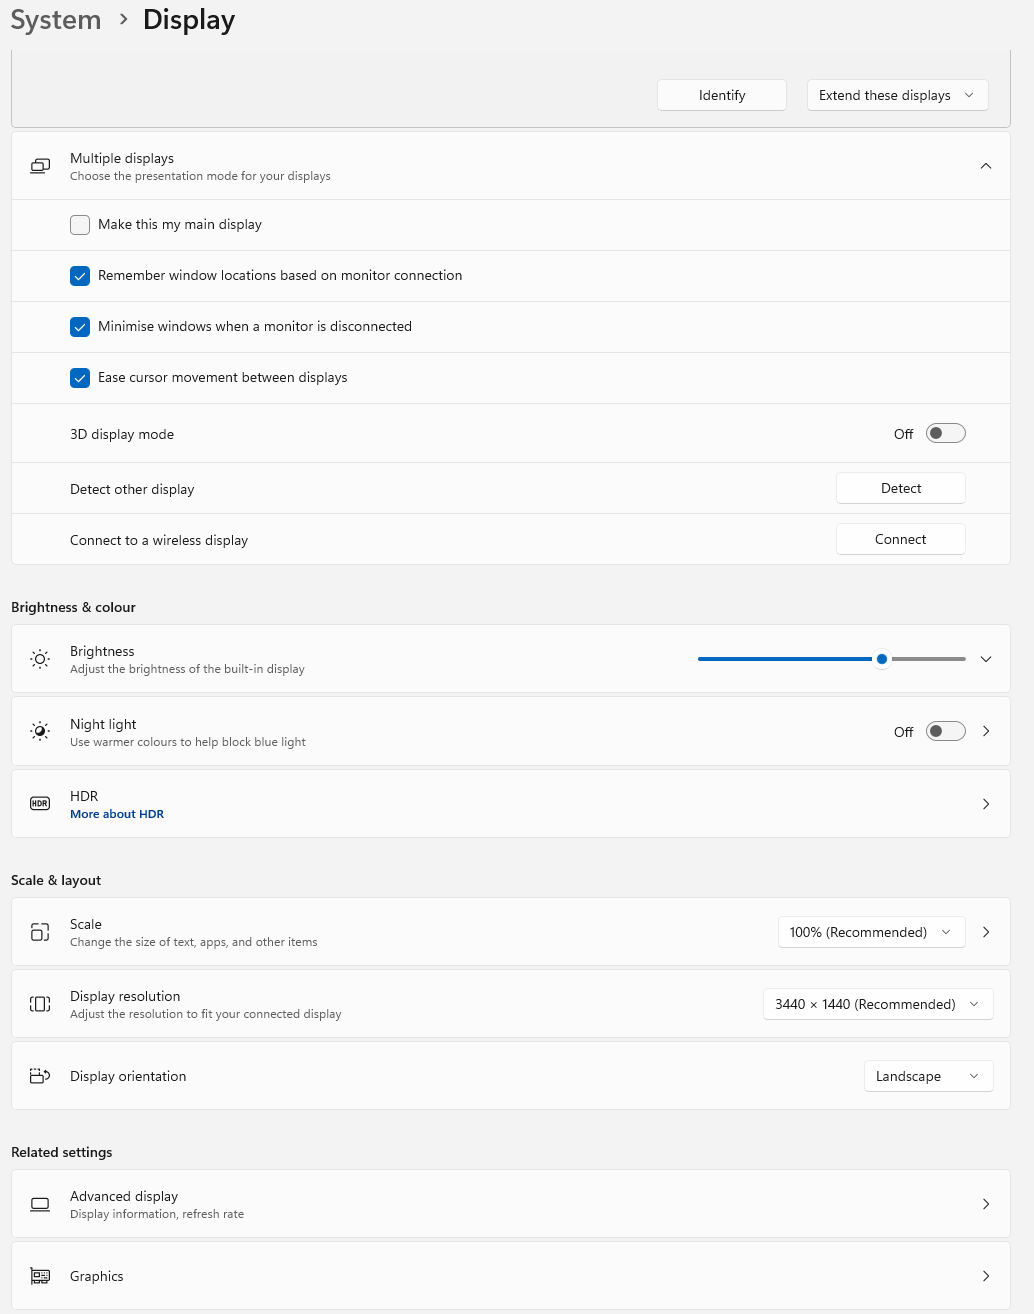Click the Display orientation icon
The width and height of the screenshot is (1034, 1314).
point(40,1076)
